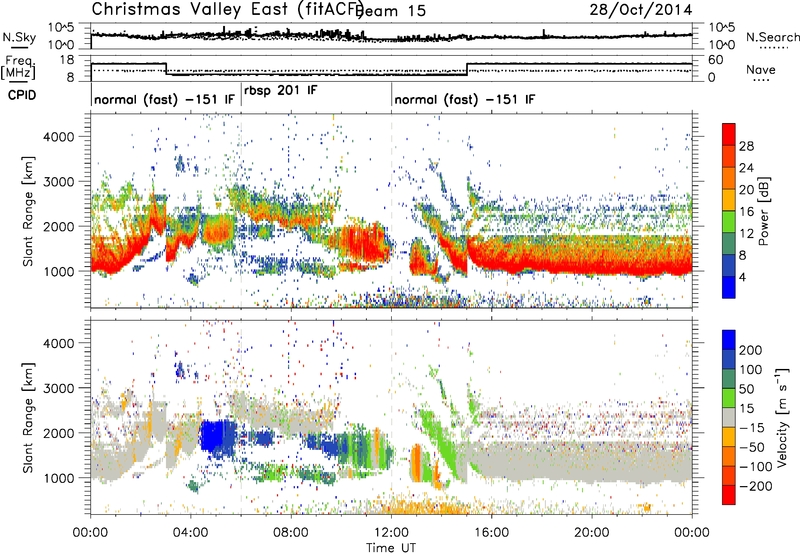
Task: Click the '20:00' time axis tick label
Action: (591, 533)
